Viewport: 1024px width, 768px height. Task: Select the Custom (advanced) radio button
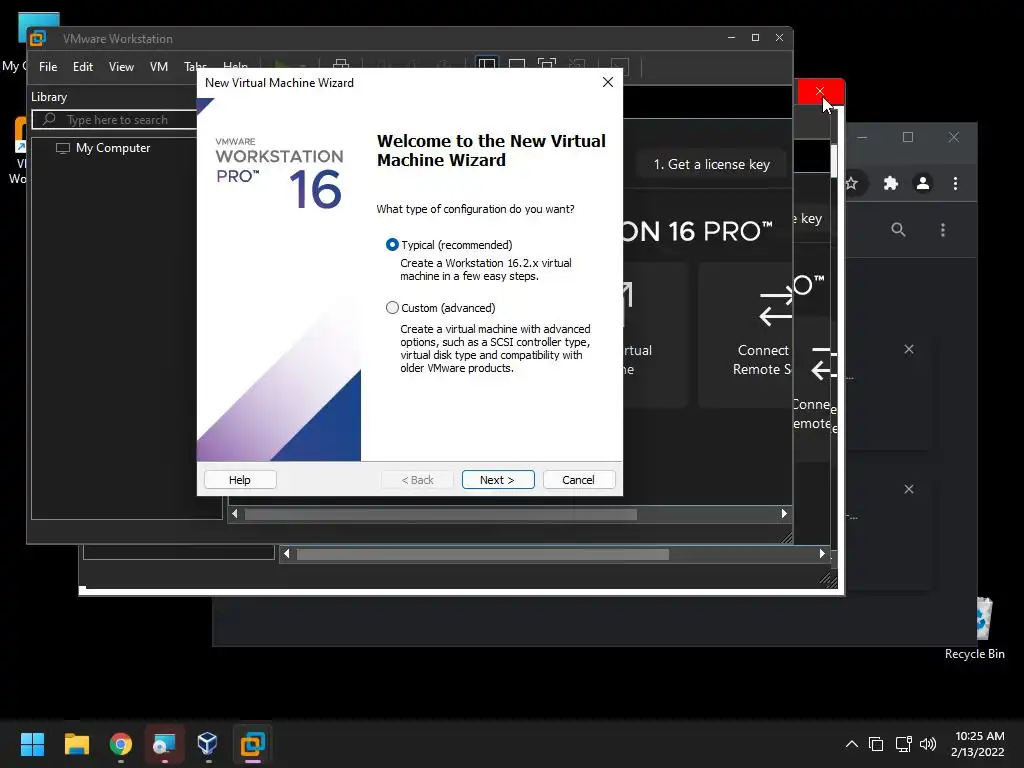(392, 308)
